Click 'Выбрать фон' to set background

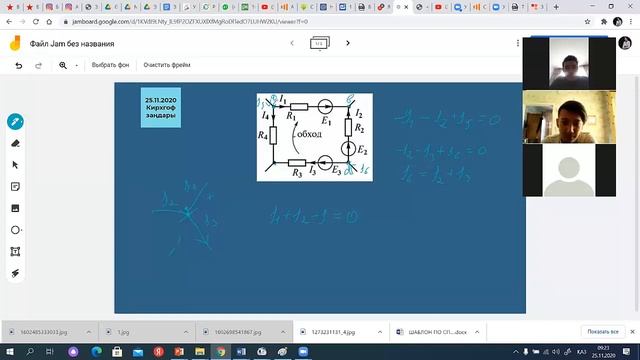pyautogui.click(x=110, y=65)
